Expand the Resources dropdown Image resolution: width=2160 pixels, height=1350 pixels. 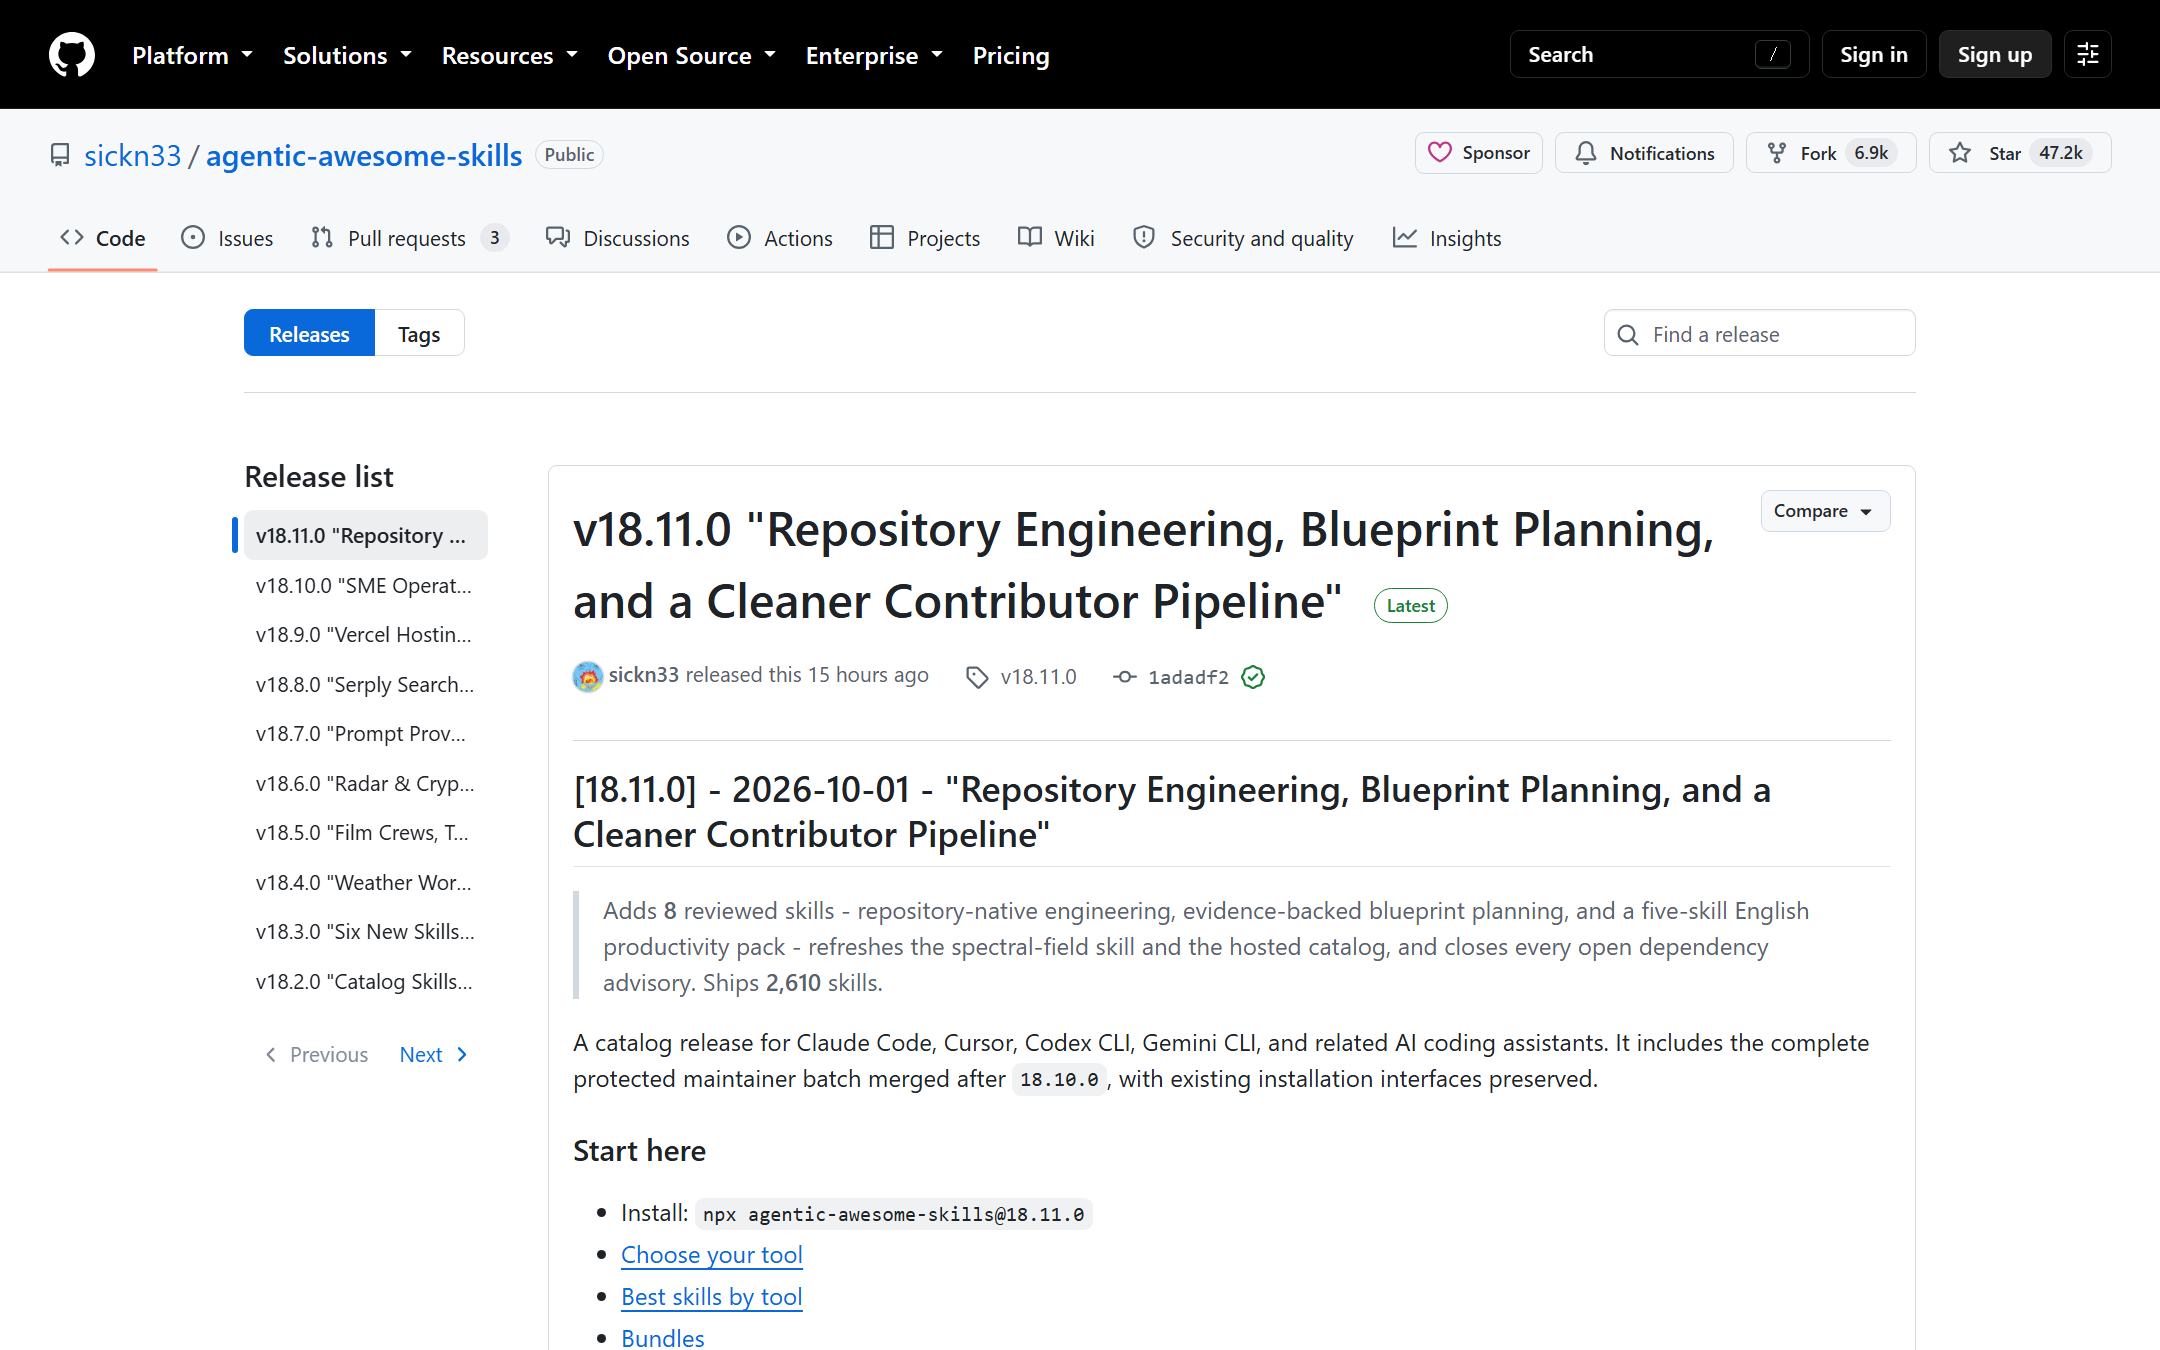coord(510,55)
